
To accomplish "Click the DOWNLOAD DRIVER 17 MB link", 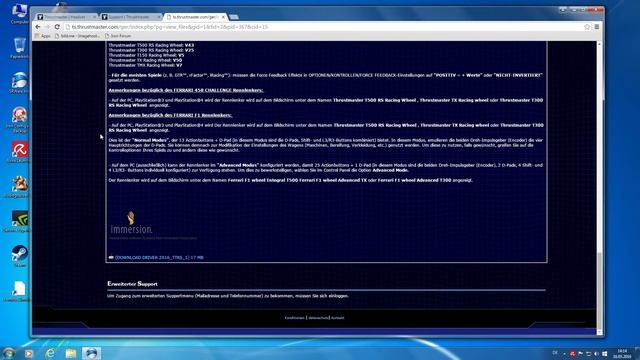I will pyautogui.click(x=159, y=258).
